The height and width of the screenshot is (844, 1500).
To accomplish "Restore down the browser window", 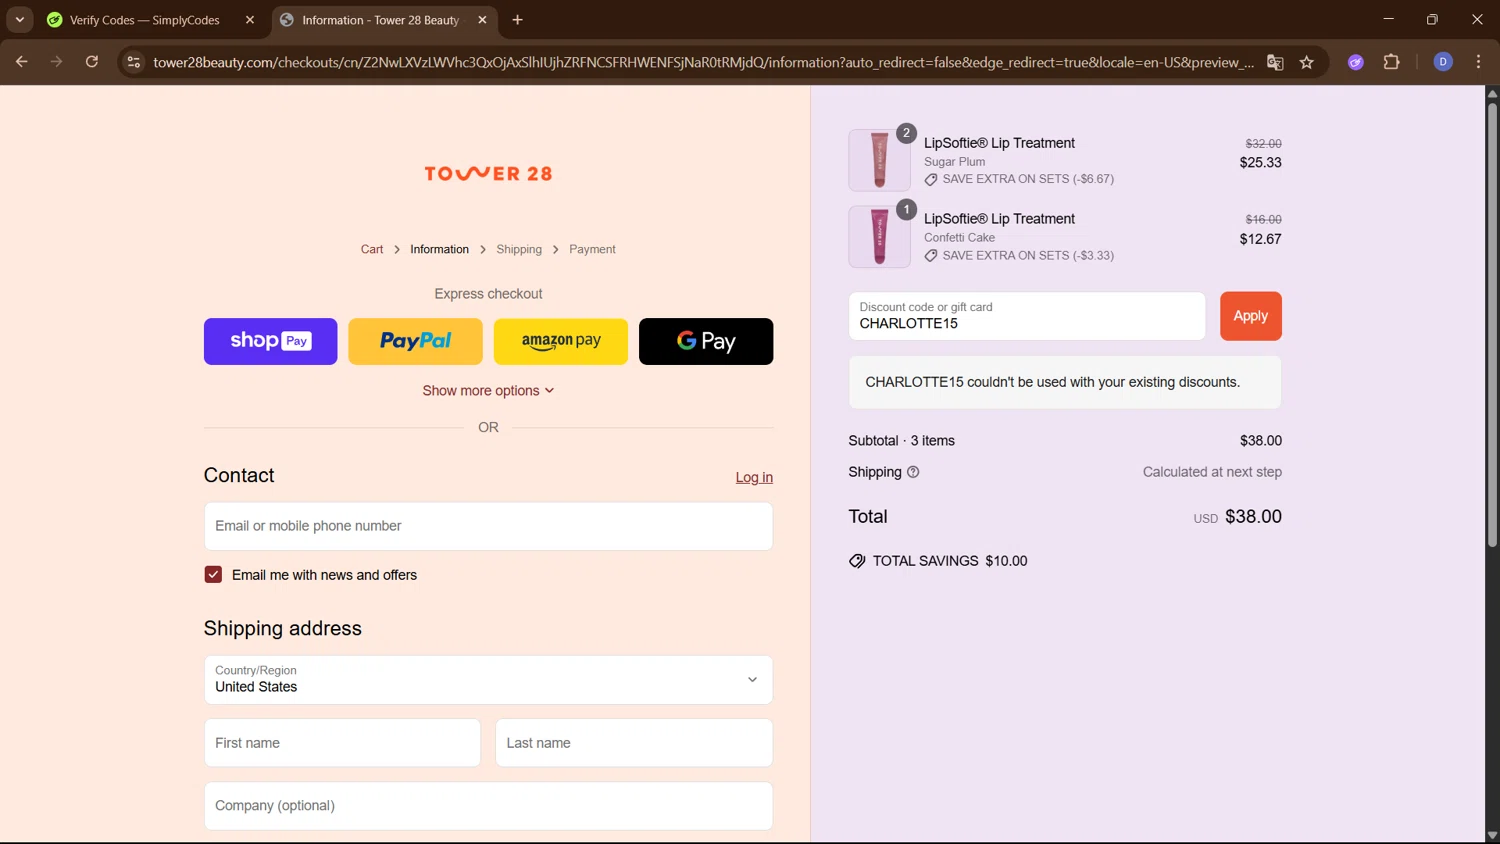I will coord(1432,20).
